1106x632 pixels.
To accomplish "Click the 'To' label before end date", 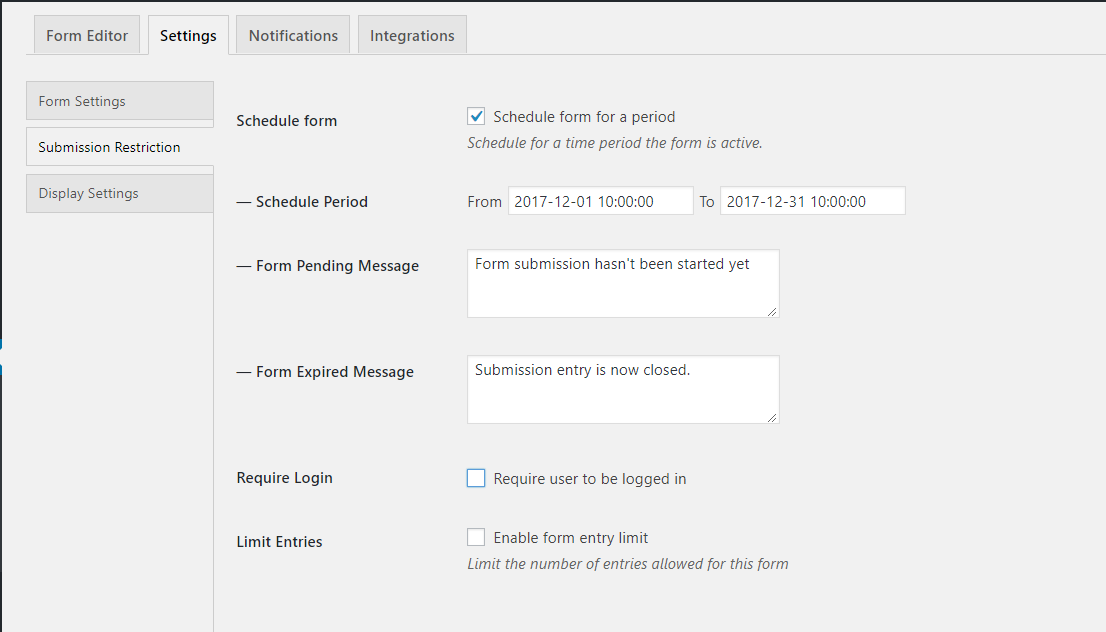I will tap(707, 202).
